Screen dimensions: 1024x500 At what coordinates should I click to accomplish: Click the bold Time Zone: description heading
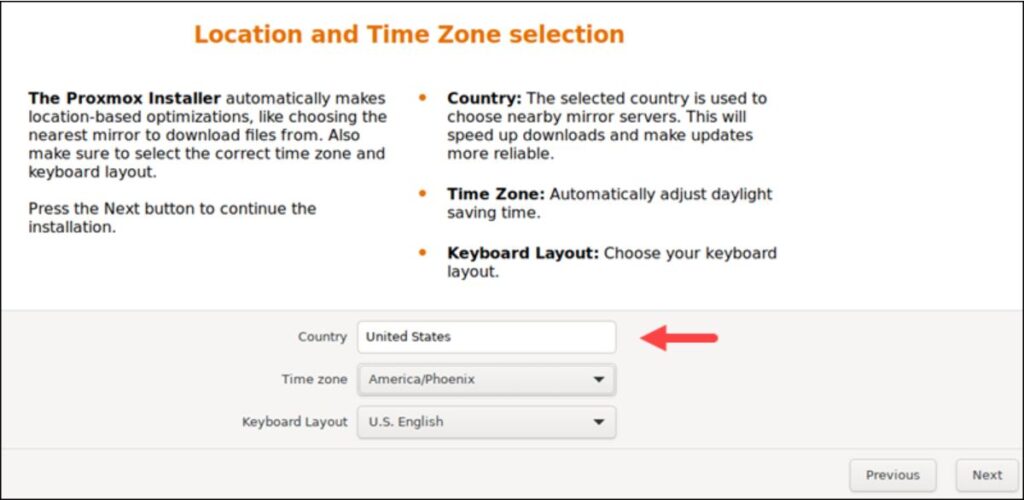click(496, 194)
